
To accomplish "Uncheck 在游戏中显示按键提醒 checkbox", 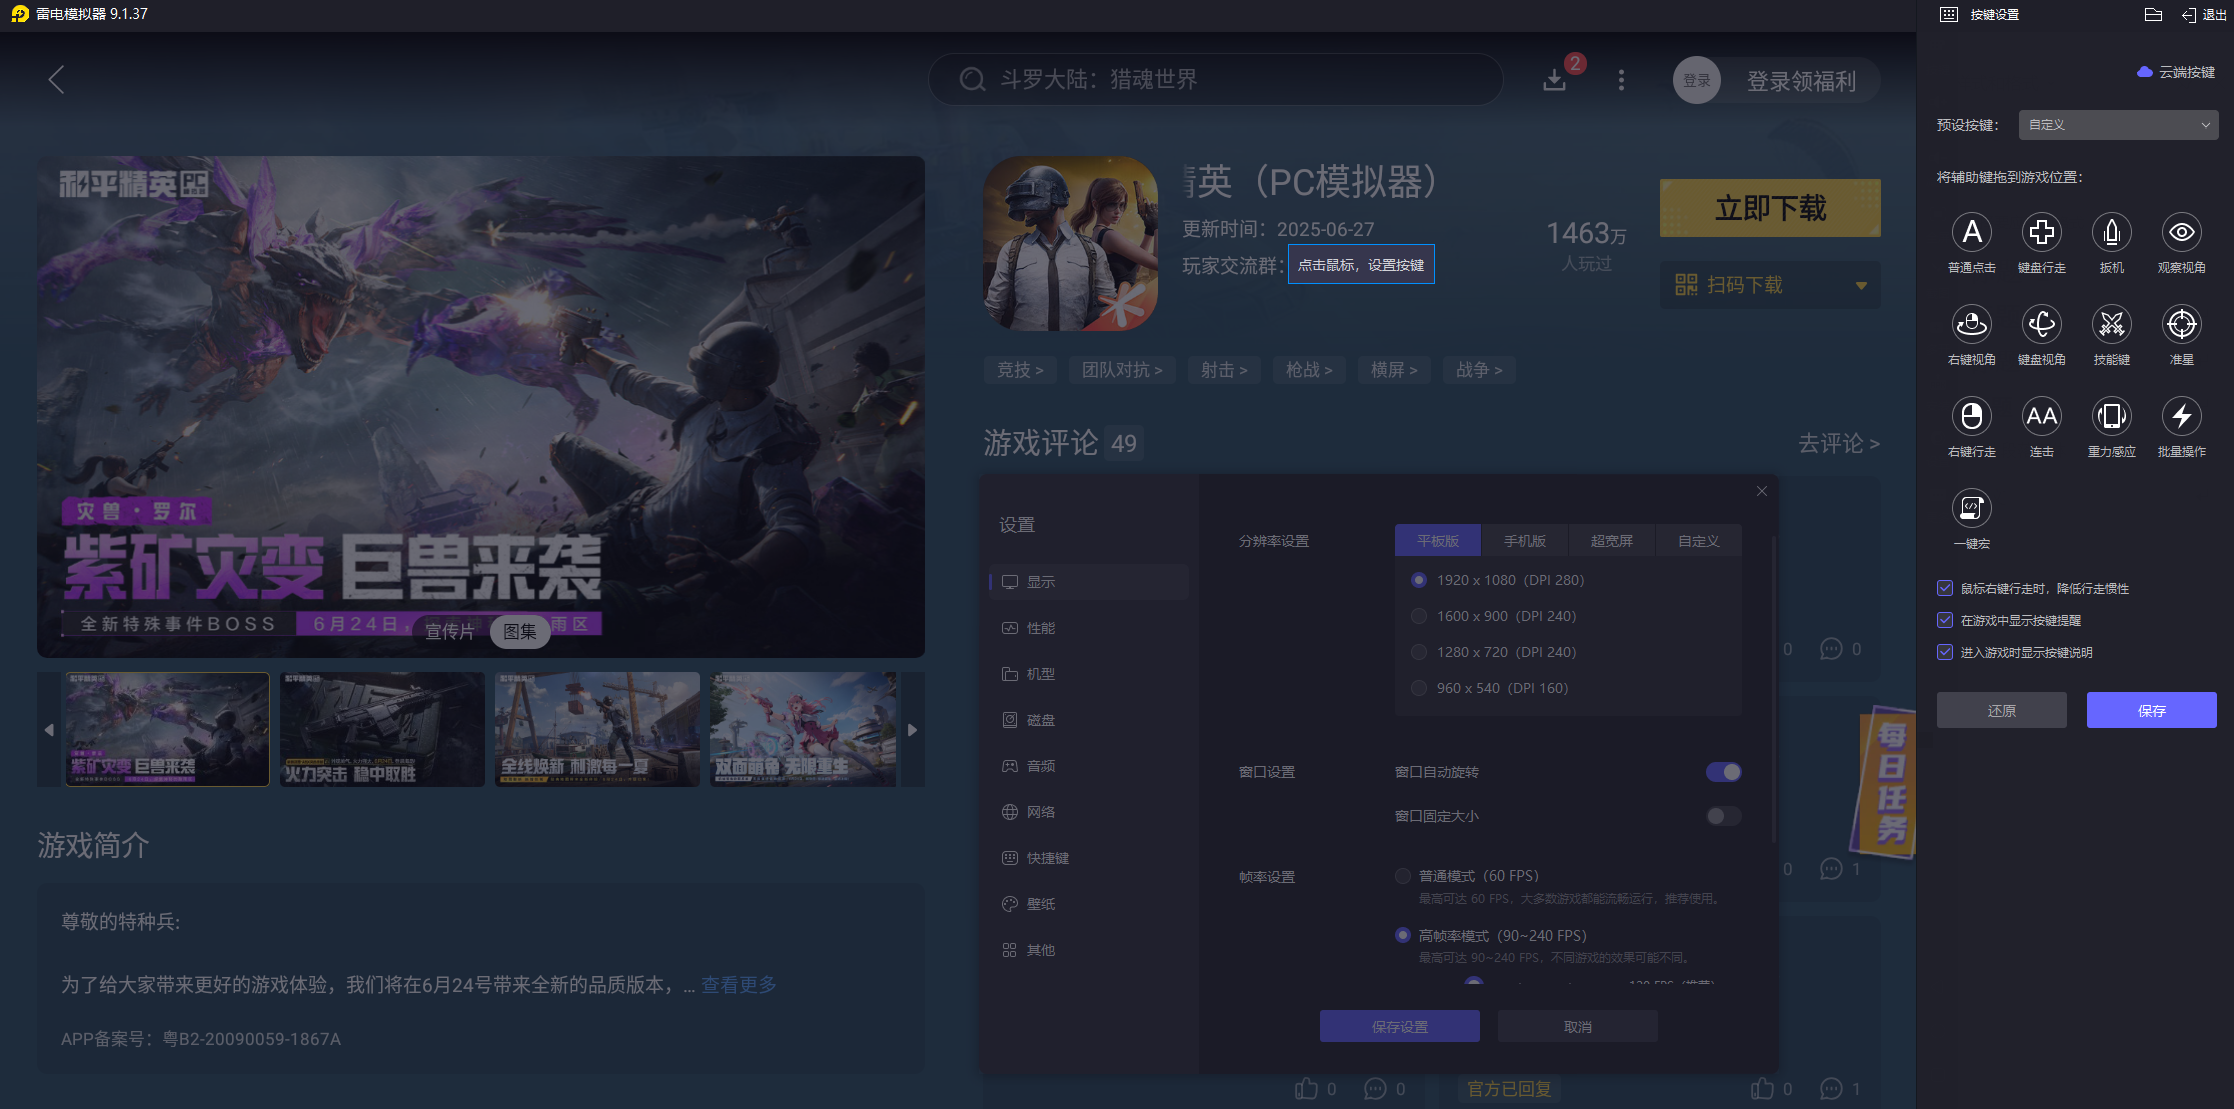I will pos(1945,620).
